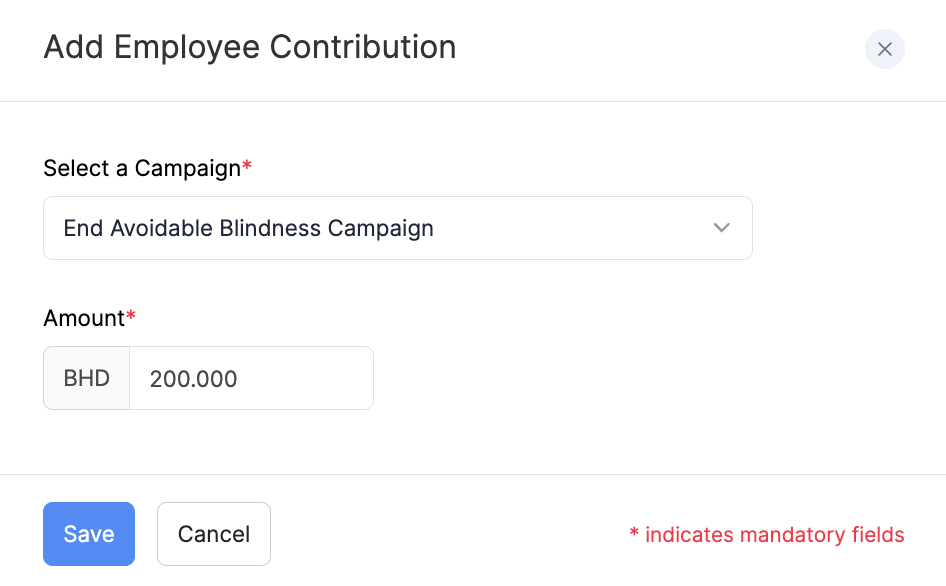Click the 200.000 value in Amount
946x586 pixels.
click(193, 379)
